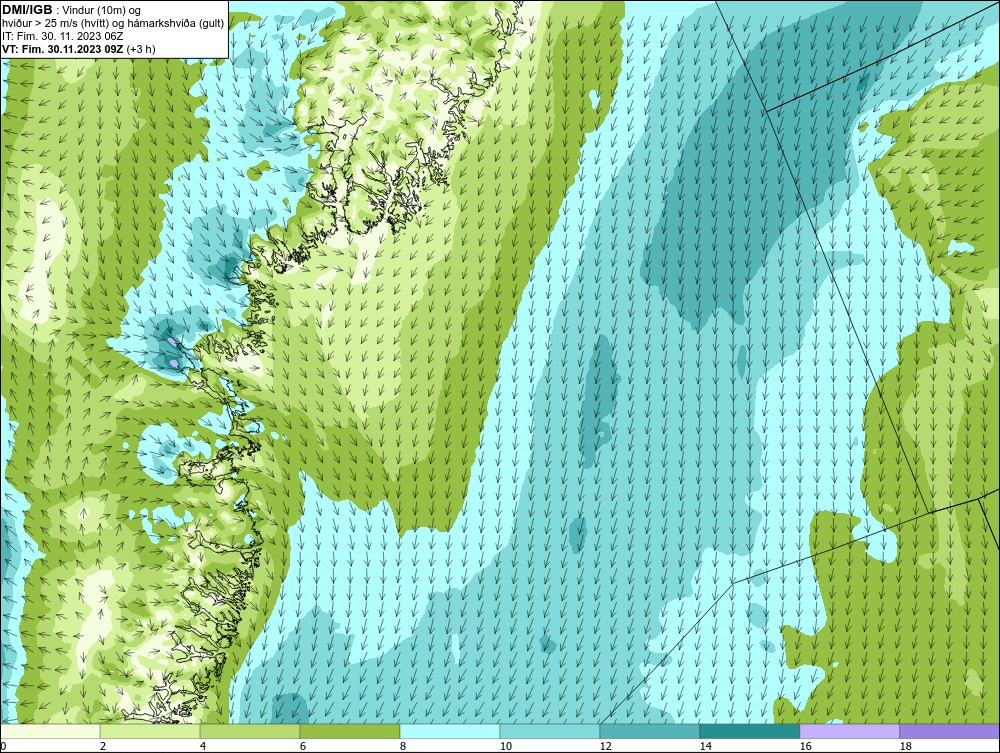Screen dimensions: 1000x753
Task: Click 'Vindur (10m) og' label text
Action: click(103, 11)
